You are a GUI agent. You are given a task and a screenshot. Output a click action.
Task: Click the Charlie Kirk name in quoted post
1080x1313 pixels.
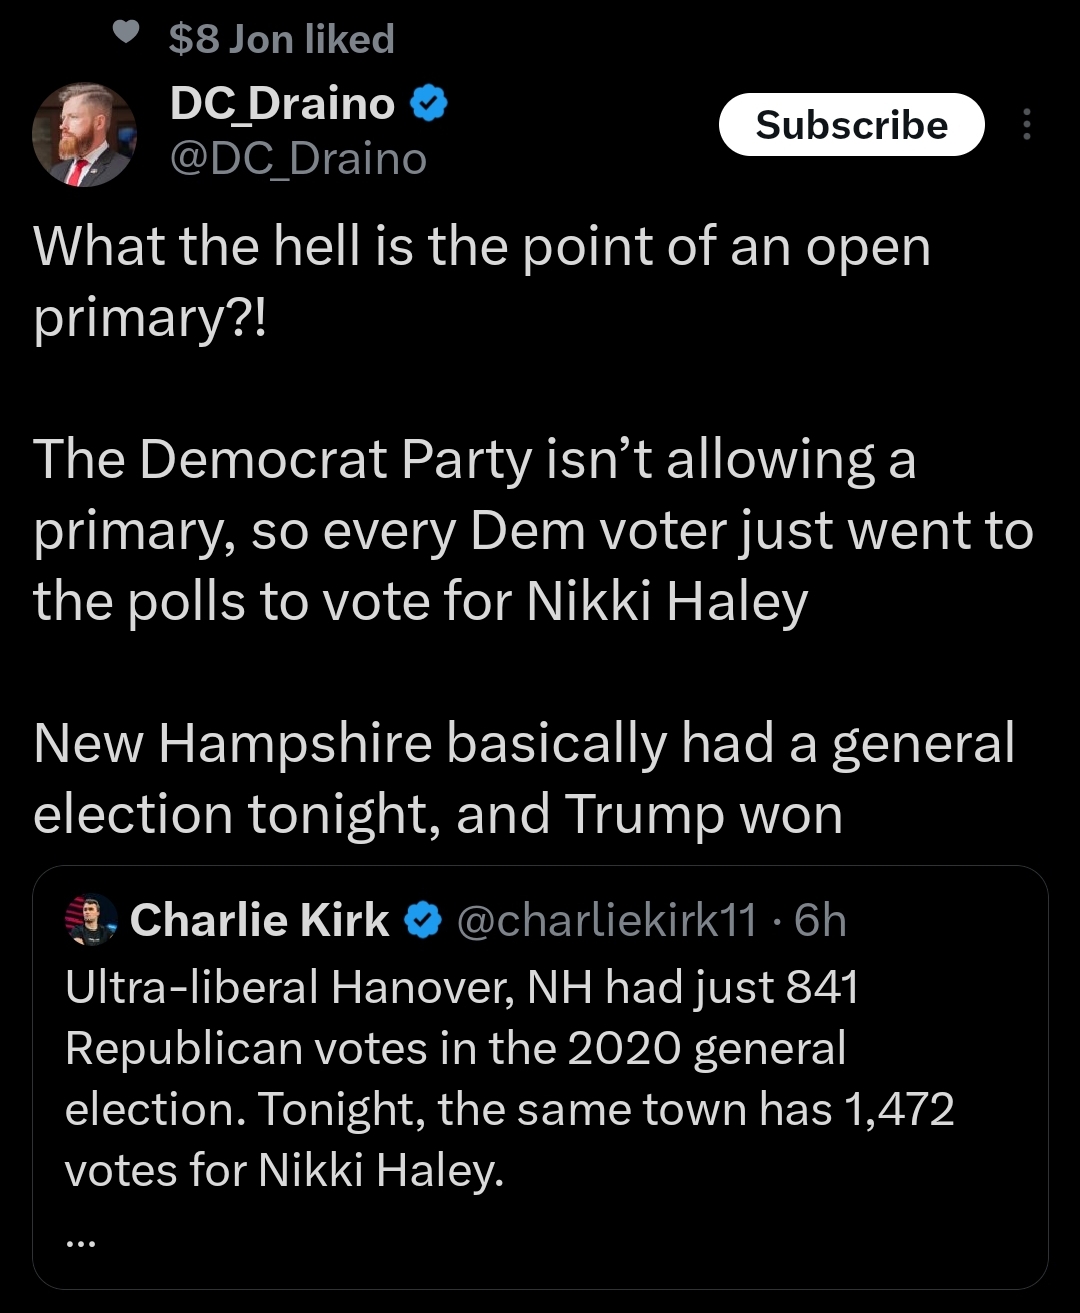[x=259, y=920]
